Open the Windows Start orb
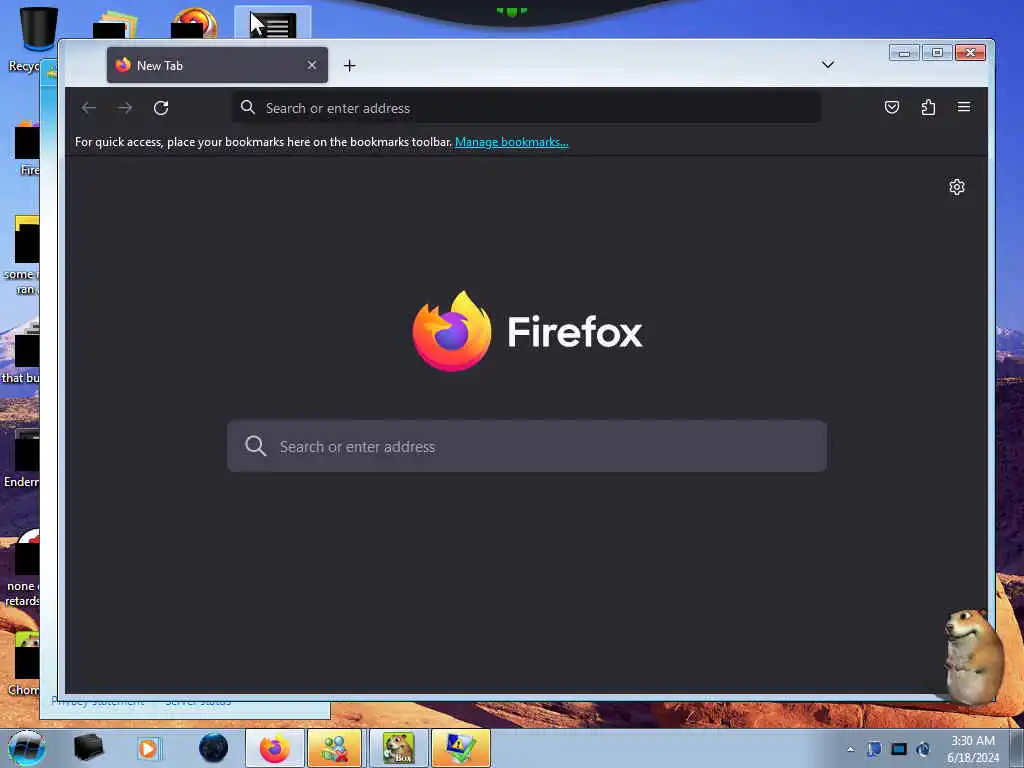Viewport: 1024px width, 768px height. pos(27,748)
